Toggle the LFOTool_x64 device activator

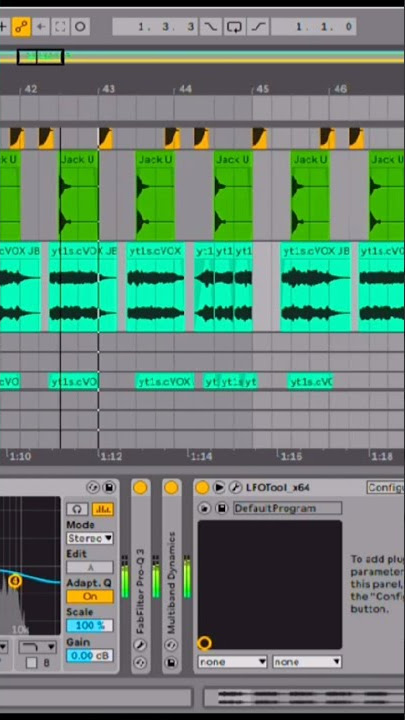coord(202,488)
